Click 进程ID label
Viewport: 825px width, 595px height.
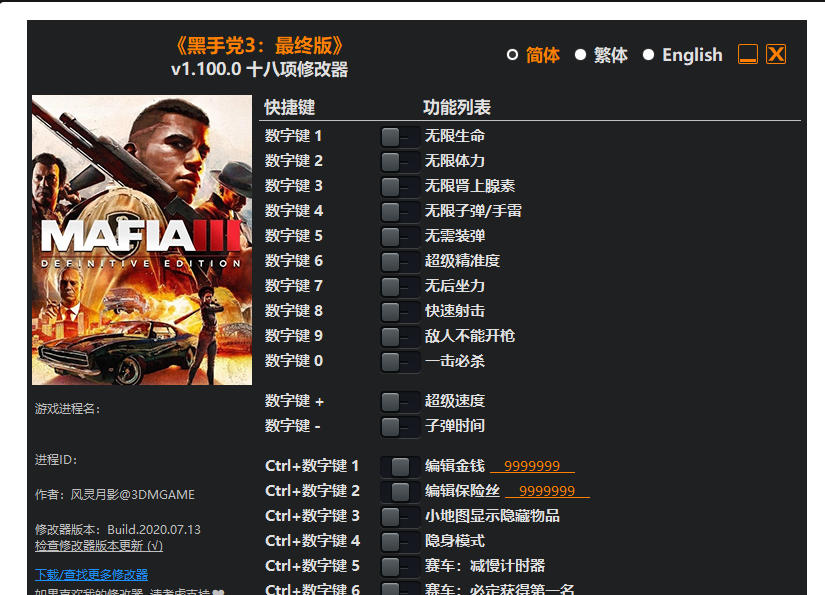[x=56, y=460]
